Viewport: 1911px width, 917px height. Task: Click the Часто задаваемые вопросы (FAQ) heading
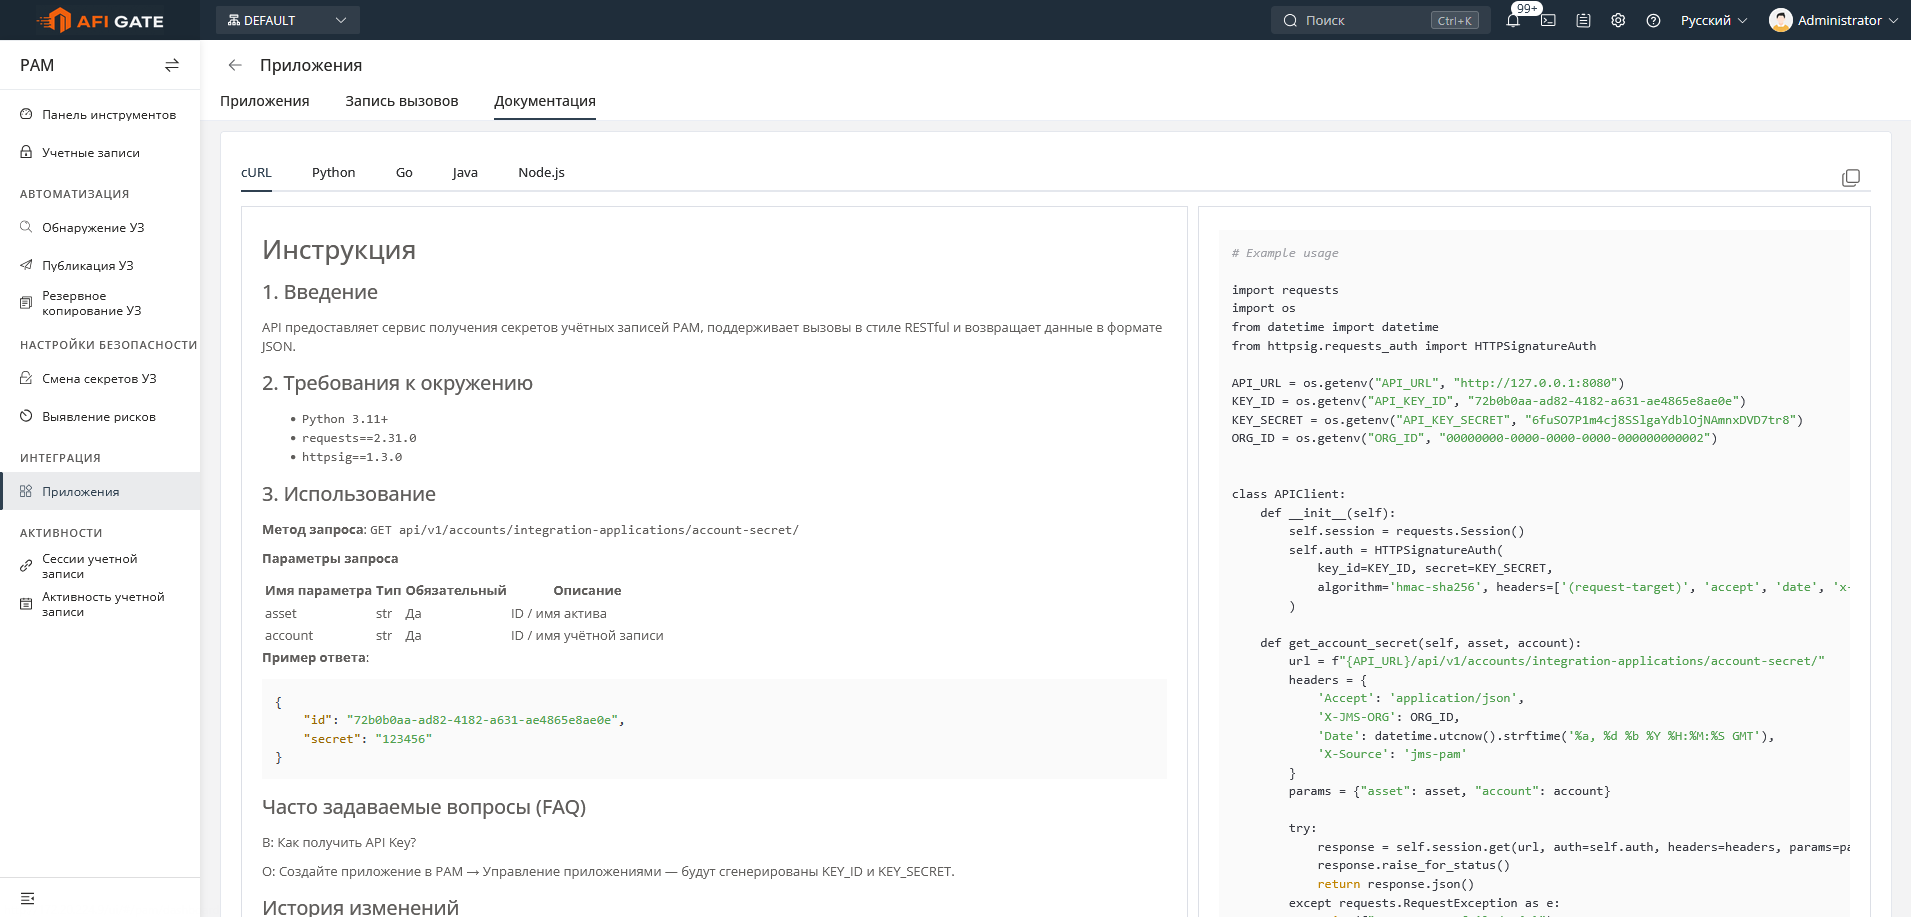point(424,807)
